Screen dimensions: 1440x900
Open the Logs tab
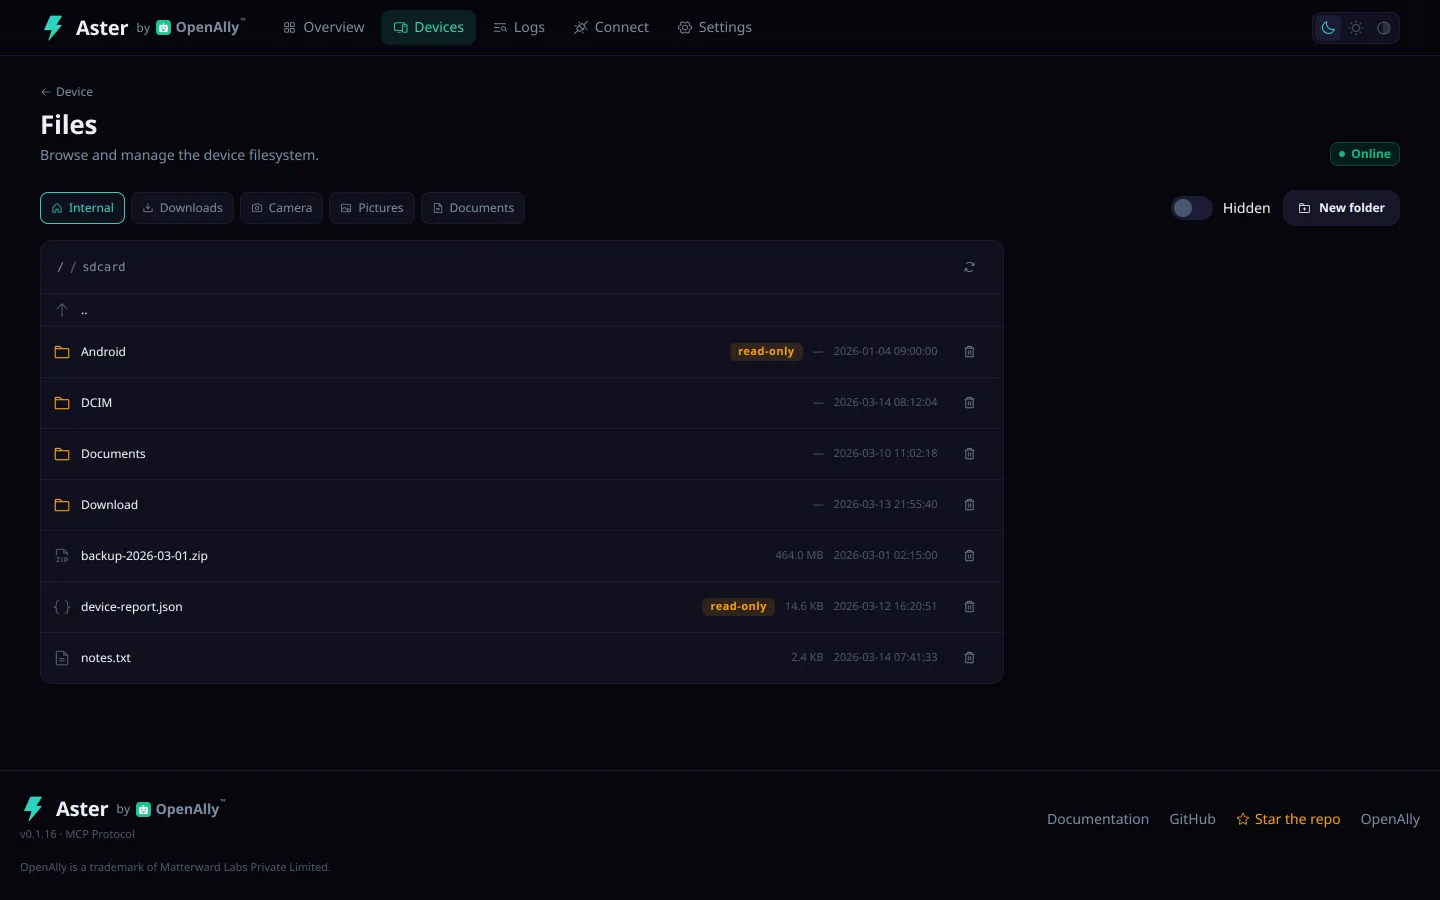point(519,28)
